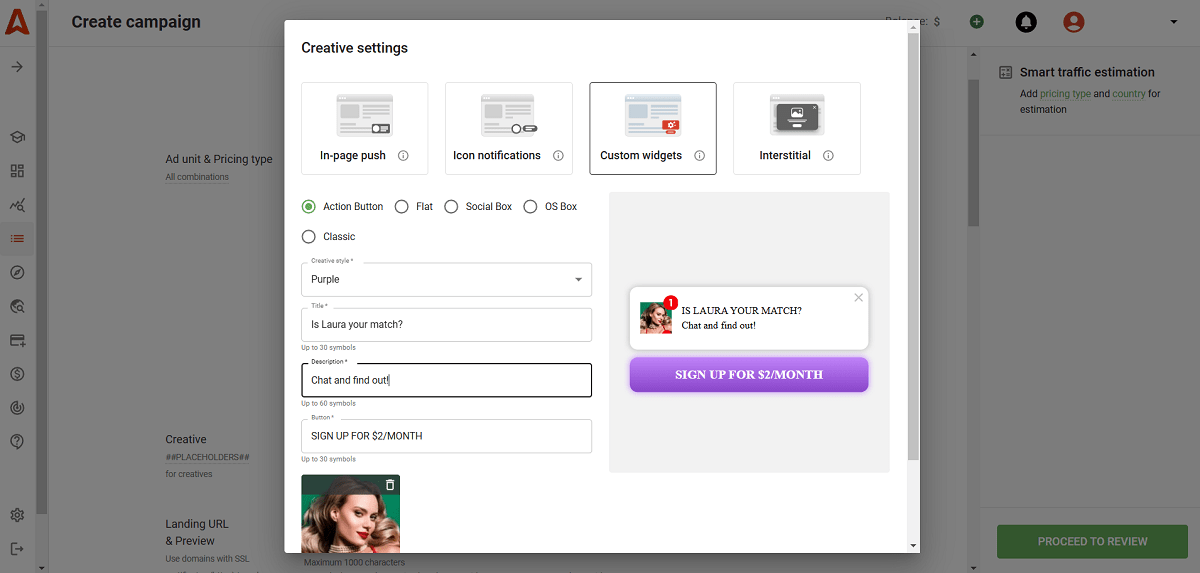The width and height of the screenshot is (1200, 573).
Task: Select the Action Button radio option
Action: point(308,207)
